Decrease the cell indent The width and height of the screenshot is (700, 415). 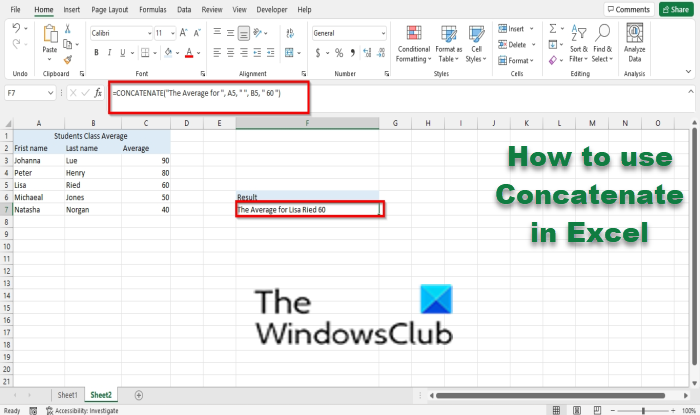point(257,53)
